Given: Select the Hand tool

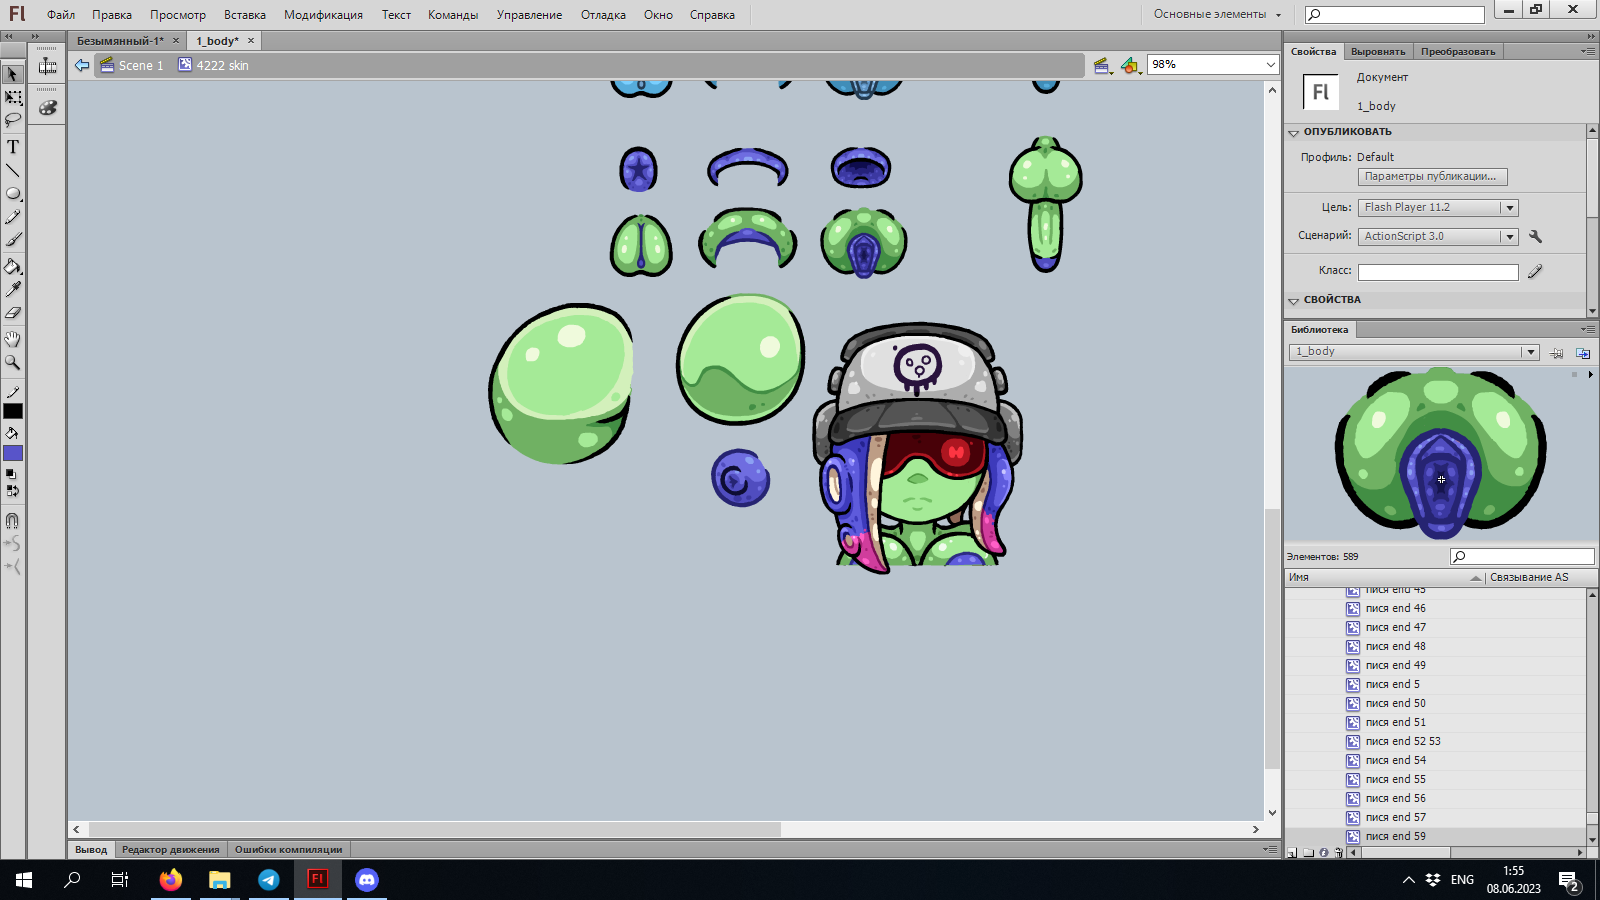Looking at the screenshot, I should pos(13,339).
